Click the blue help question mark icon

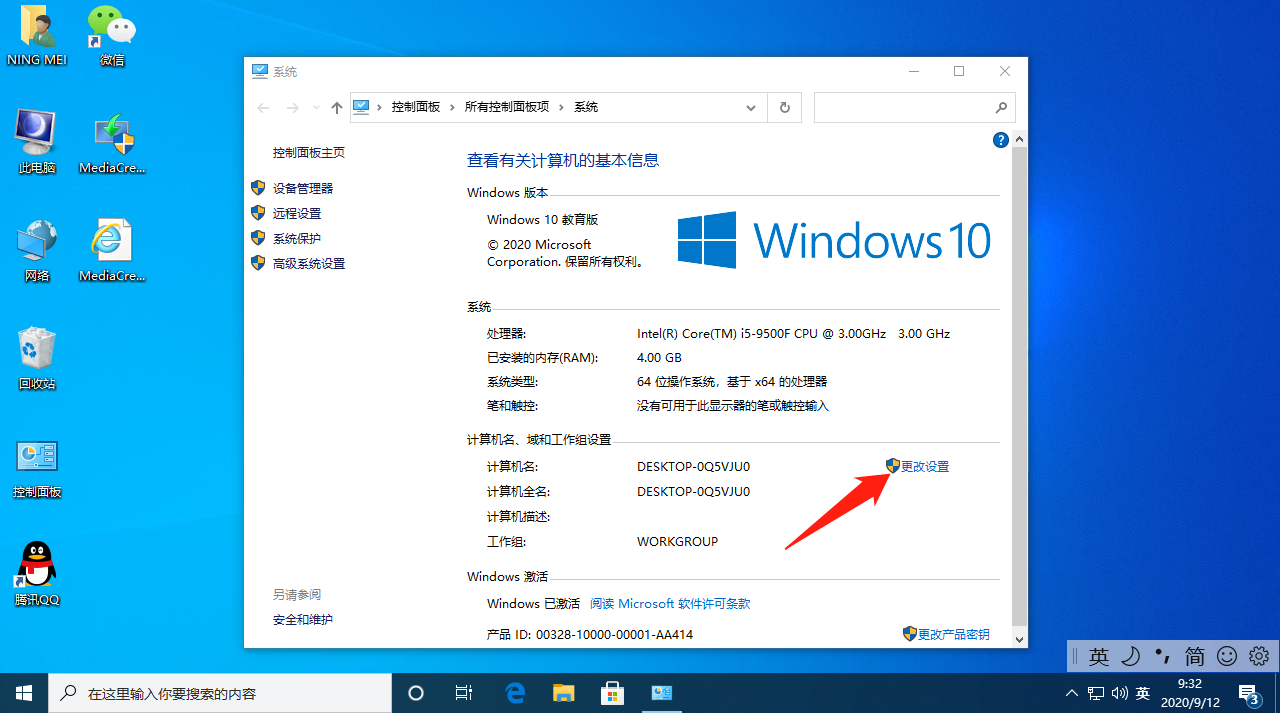point(1000,140)
